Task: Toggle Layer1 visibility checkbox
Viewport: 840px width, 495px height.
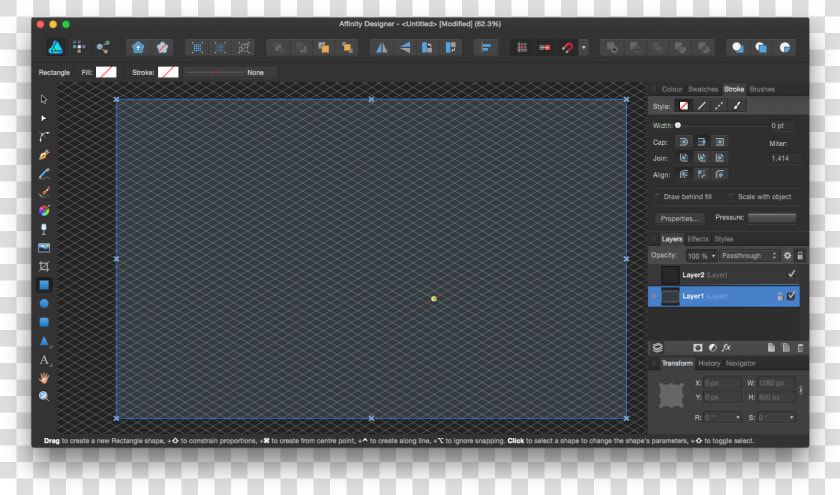Action: (791, 296)
